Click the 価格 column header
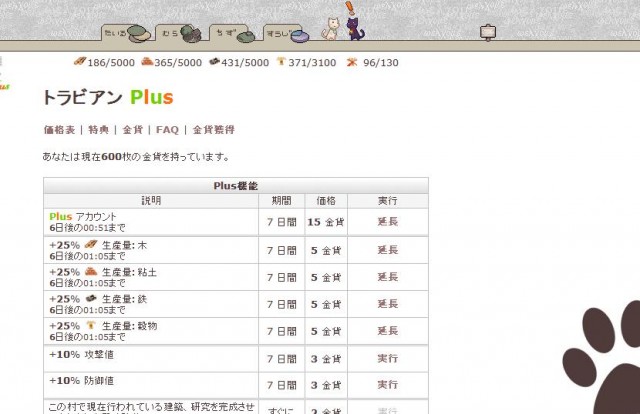 (326, 200)
